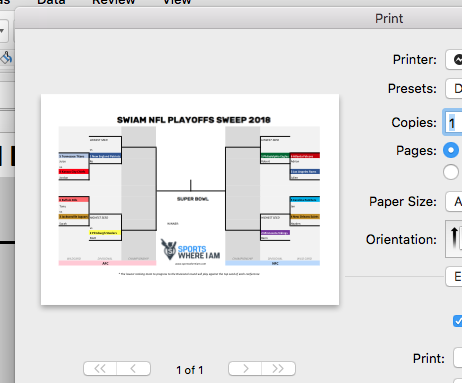This screenshot has width=462, height=383.
Task: Open the Presets dropdown
Action: click(x=454, y=89)
